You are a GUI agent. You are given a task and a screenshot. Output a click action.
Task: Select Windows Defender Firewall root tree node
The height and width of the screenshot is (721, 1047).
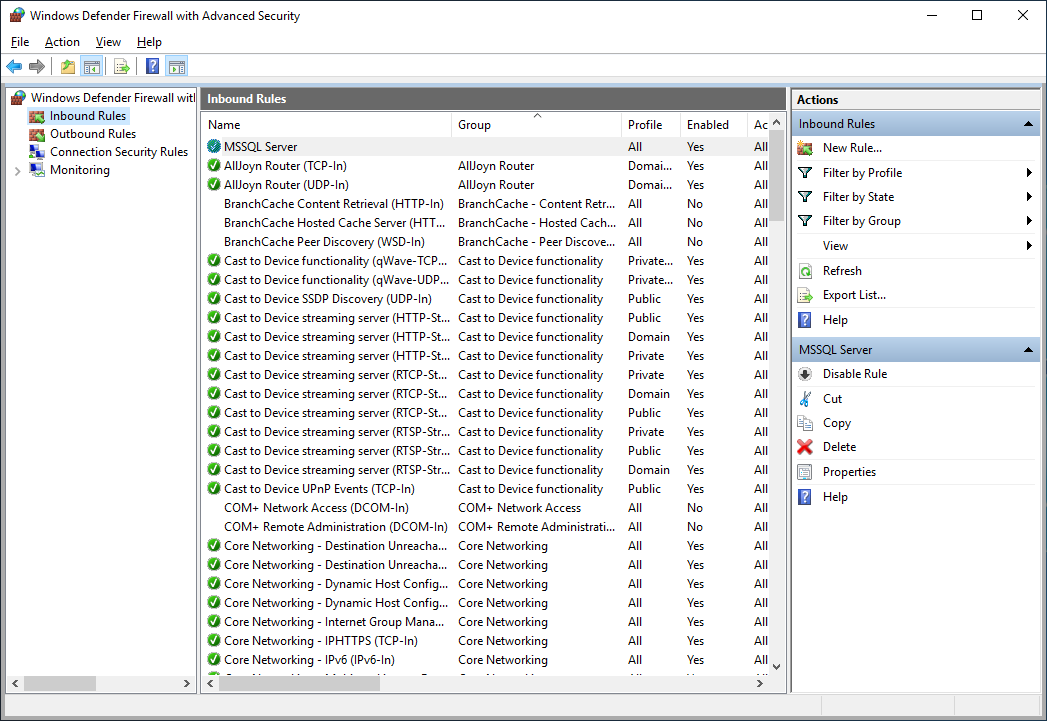113,98
